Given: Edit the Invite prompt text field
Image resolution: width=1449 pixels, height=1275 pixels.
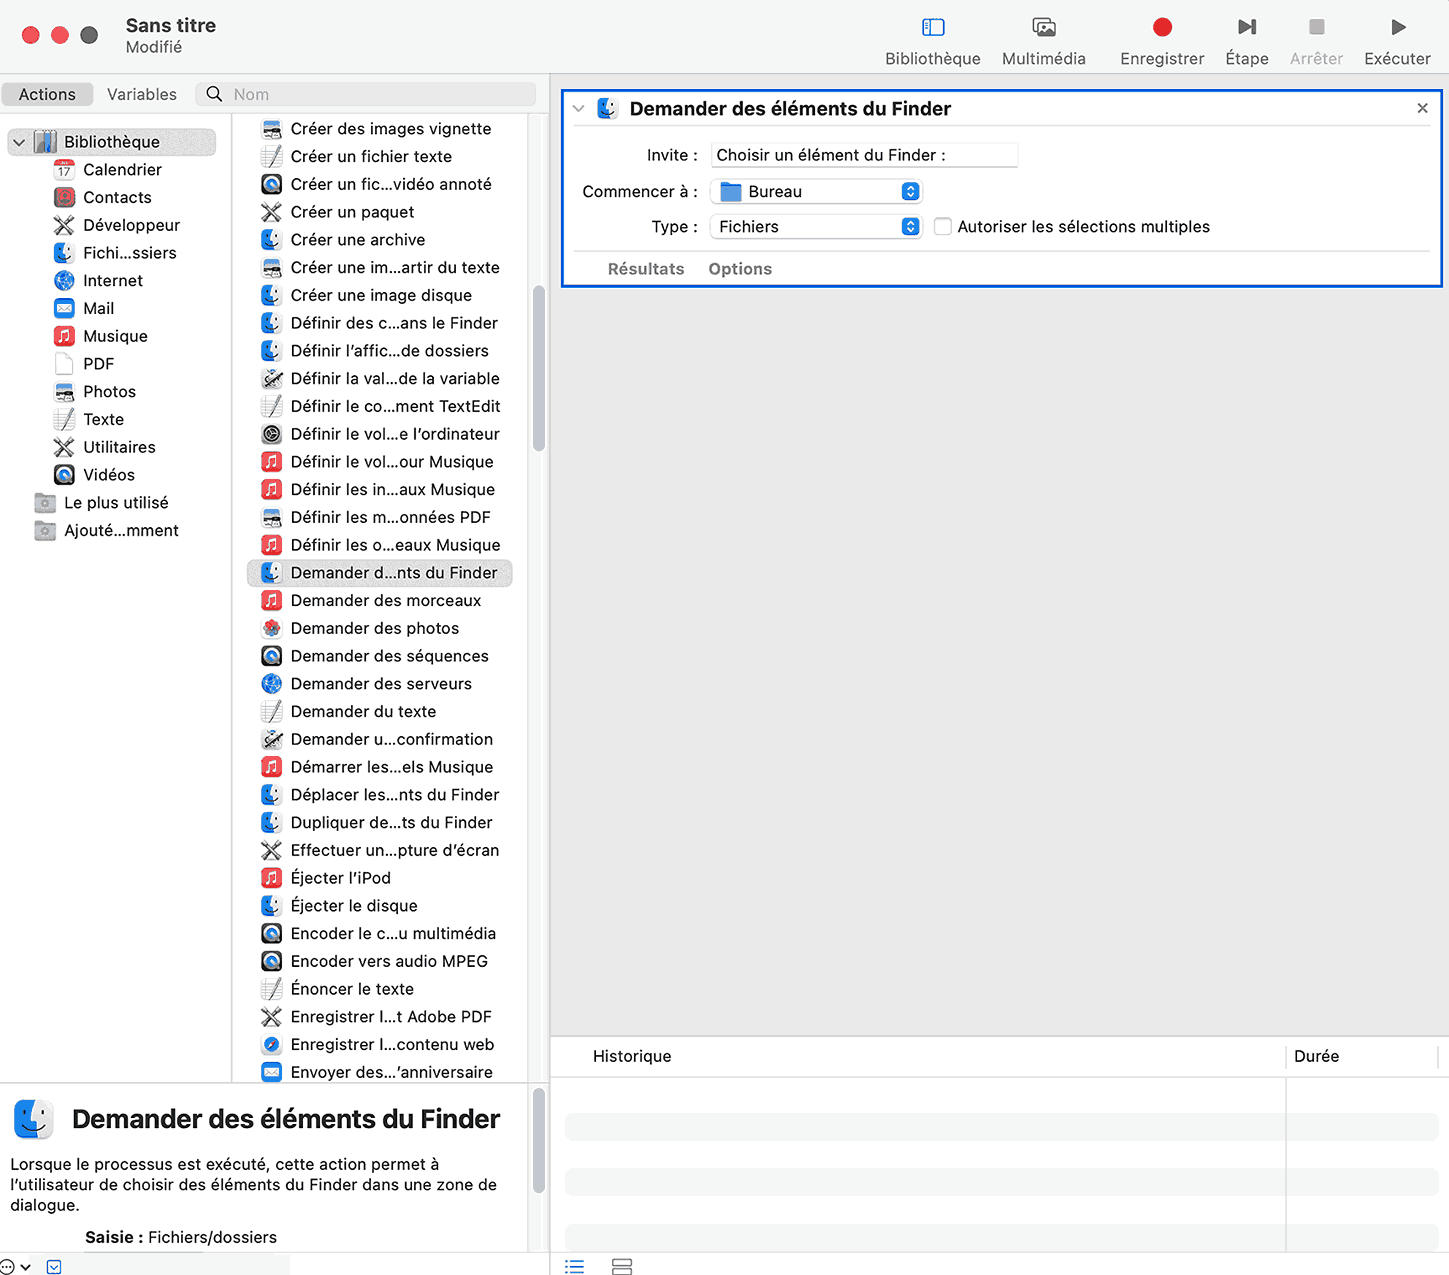Looking at the screenshot, I should pyautogui.click(x=864, y=155).
